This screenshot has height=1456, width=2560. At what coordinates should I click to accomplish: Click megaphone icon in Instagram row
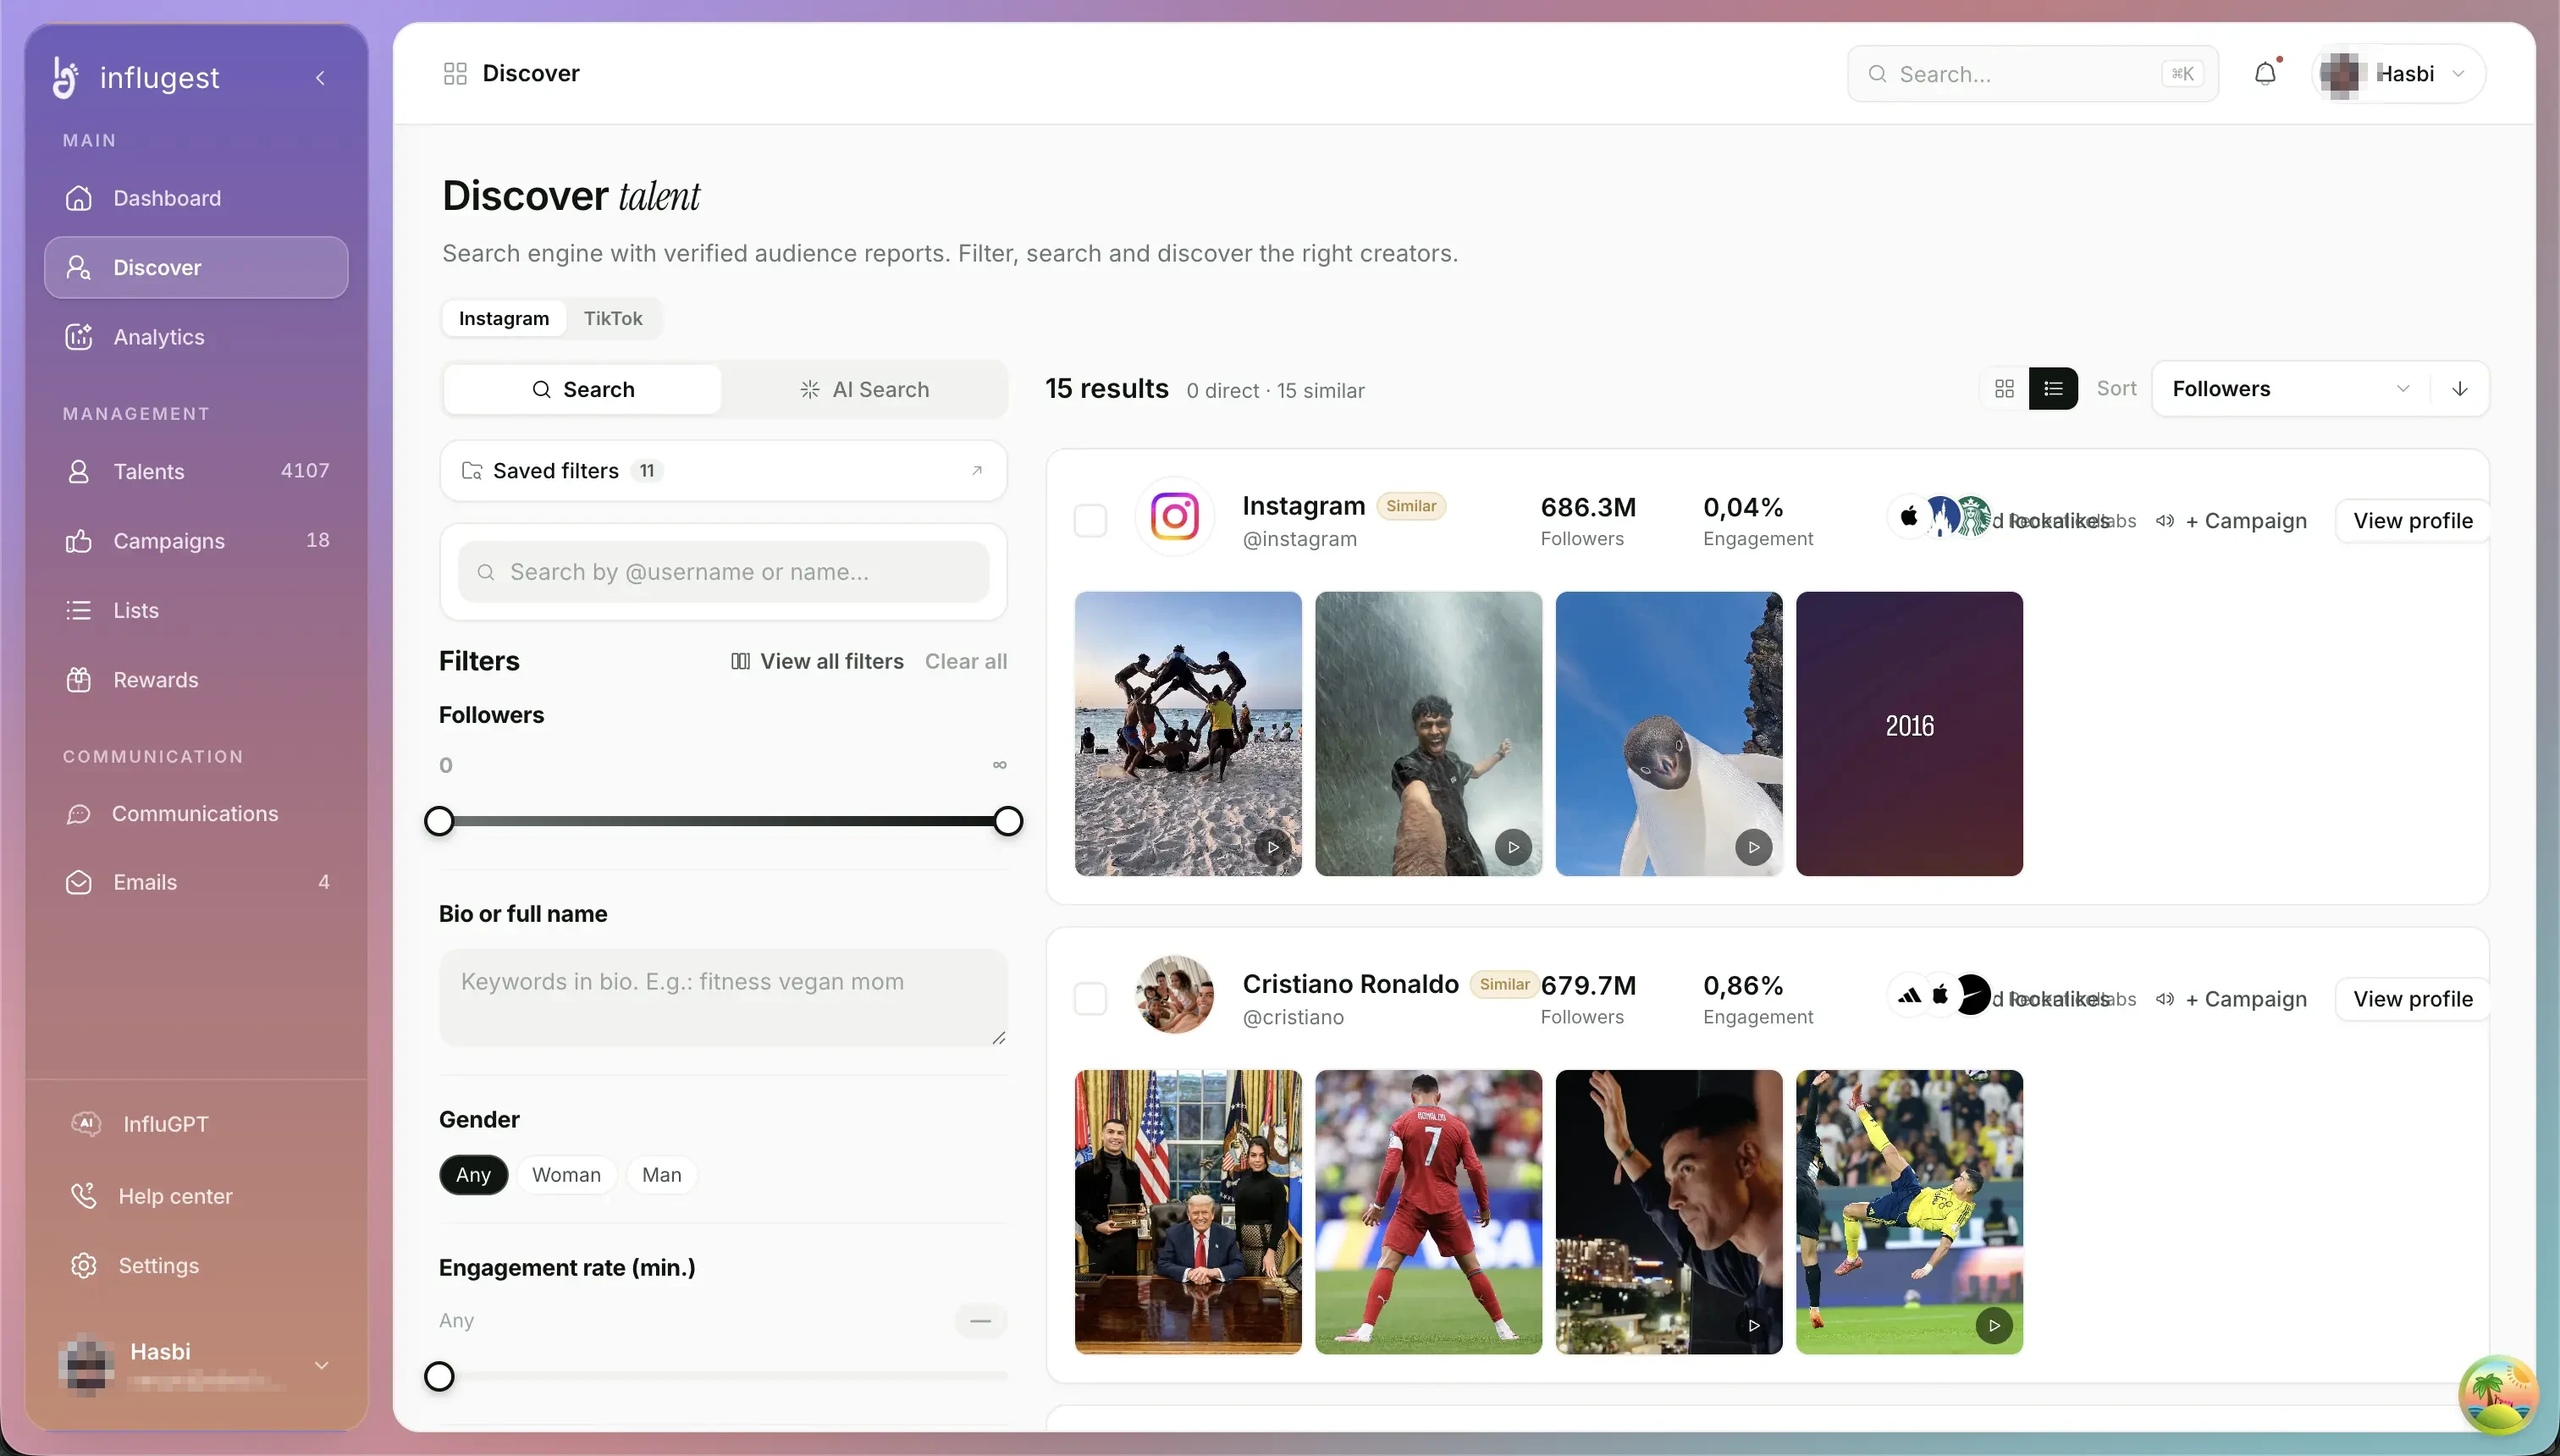2165,520
